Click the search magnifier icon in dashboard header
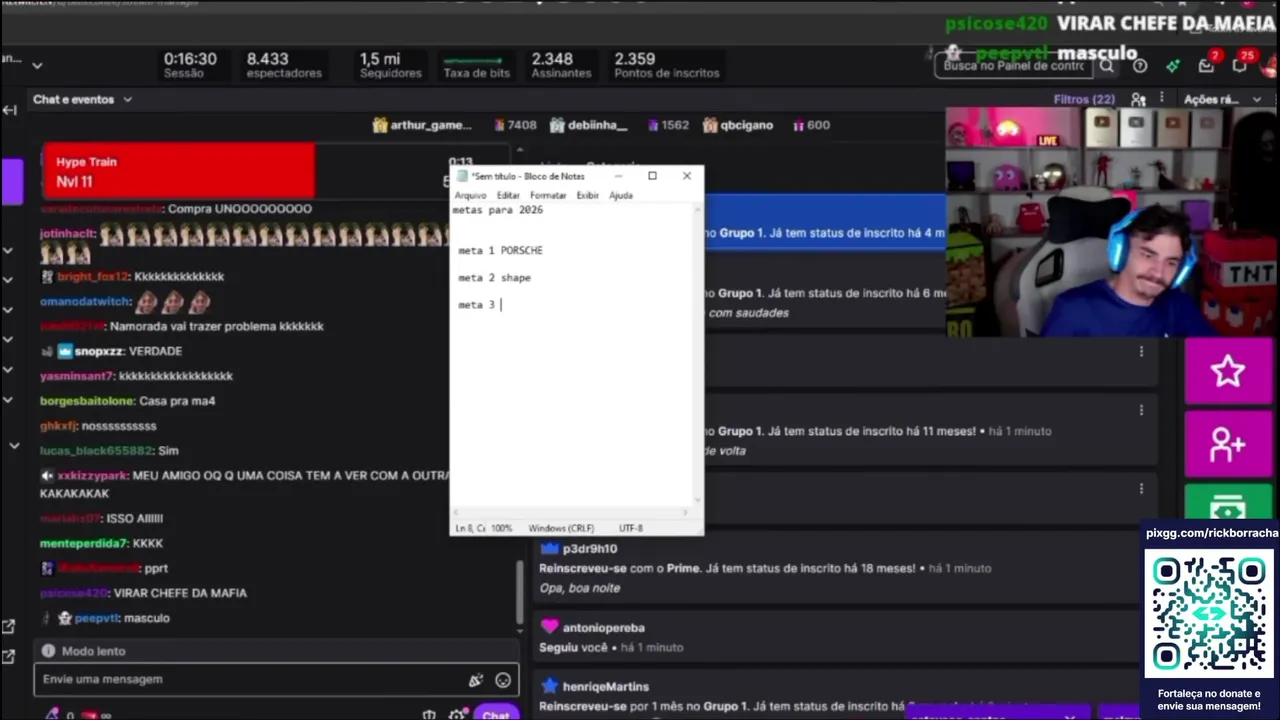The height and width of the screenshot is (720, 1280). (1106, 66)
